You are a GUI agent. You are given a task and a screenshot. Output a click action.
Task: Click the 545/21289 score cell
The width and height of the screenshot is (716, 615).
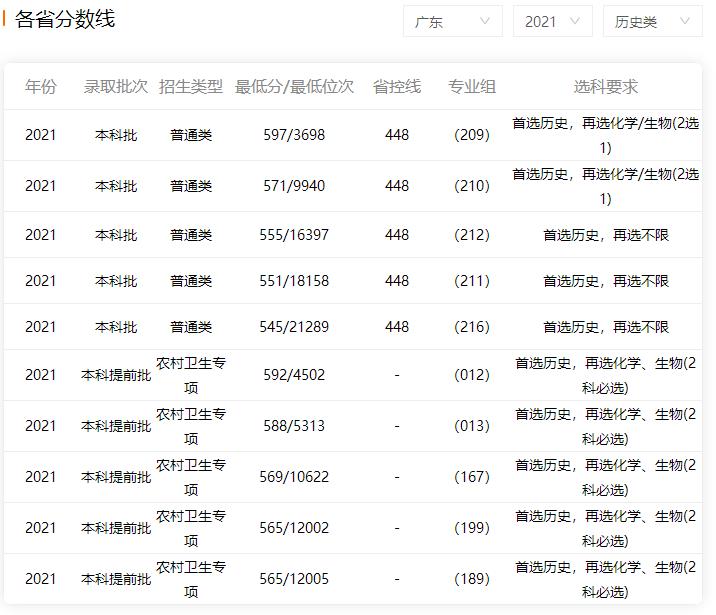point(294,327)
